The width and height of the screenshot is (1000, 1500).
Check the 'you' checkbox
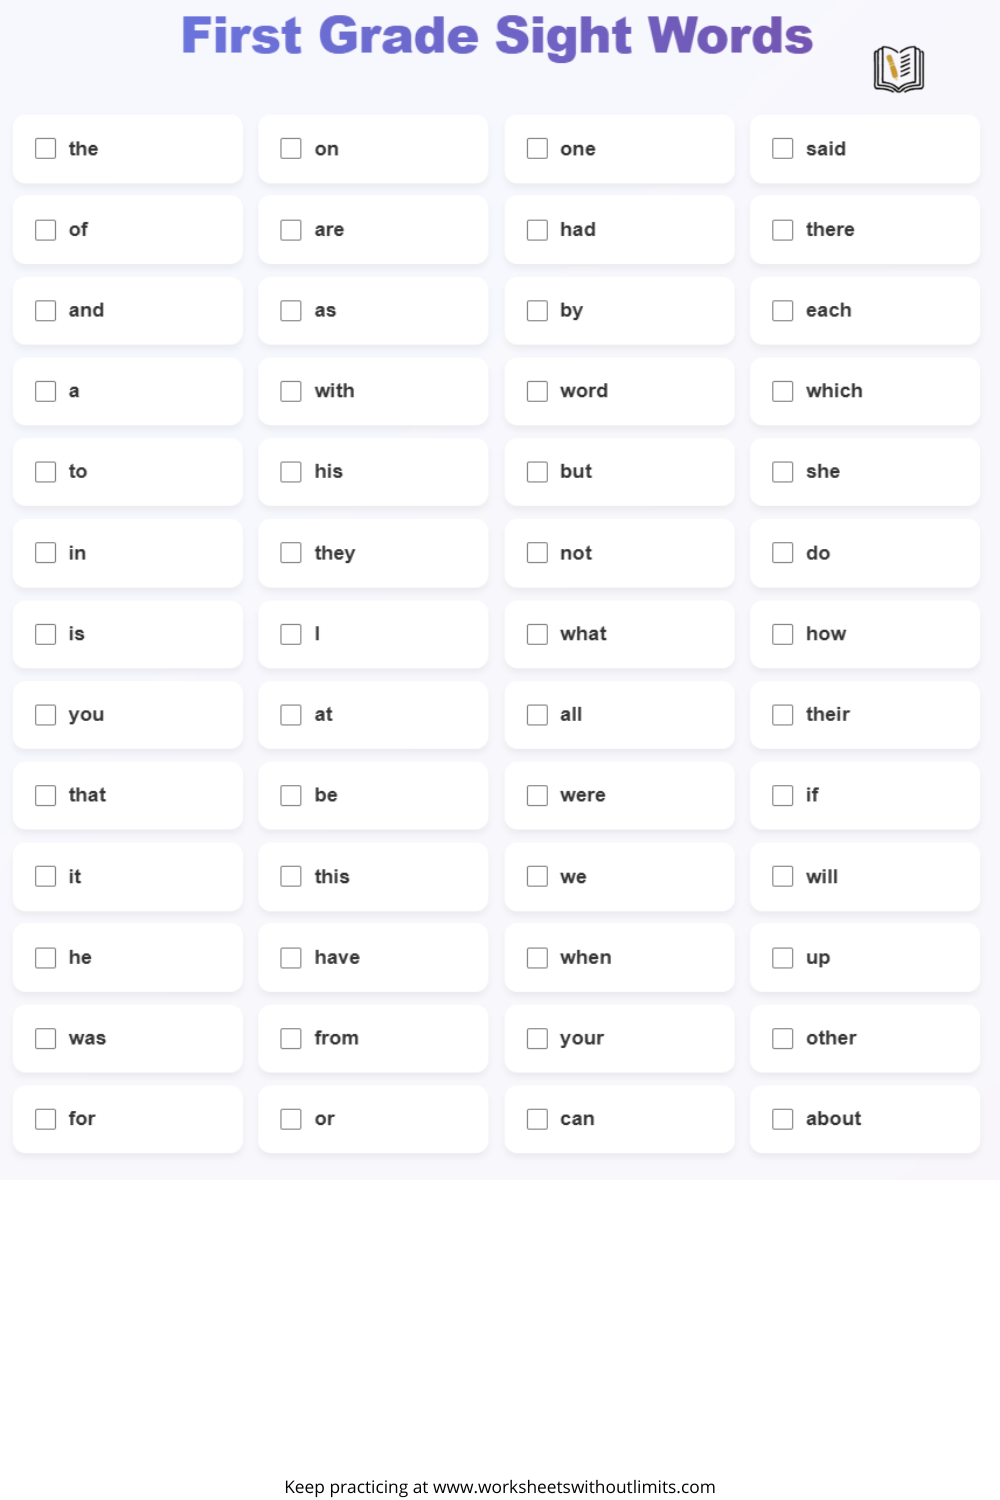(x=46, y=714)
